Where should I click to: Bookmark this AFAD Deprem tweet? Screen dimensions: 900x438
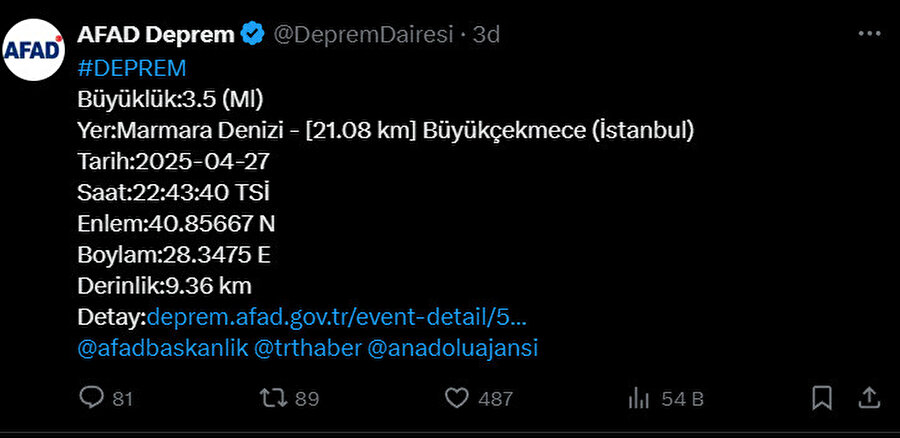pos(822,397)
